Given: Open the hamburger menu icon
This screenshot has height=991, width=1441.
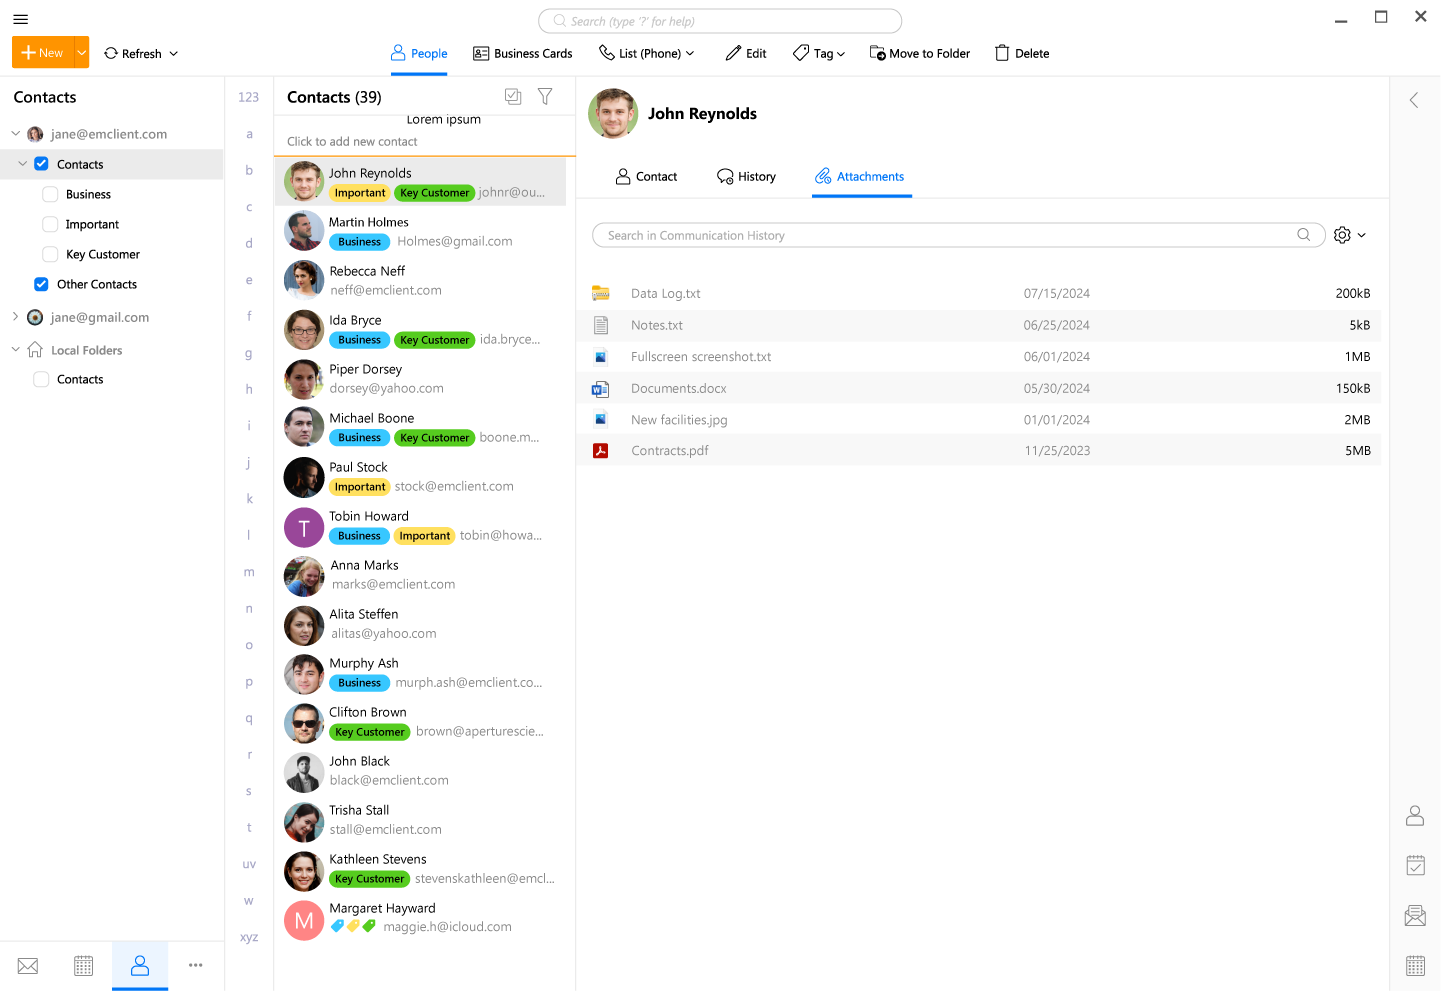Looking at the screenshot, I should (x=20, y=19).
